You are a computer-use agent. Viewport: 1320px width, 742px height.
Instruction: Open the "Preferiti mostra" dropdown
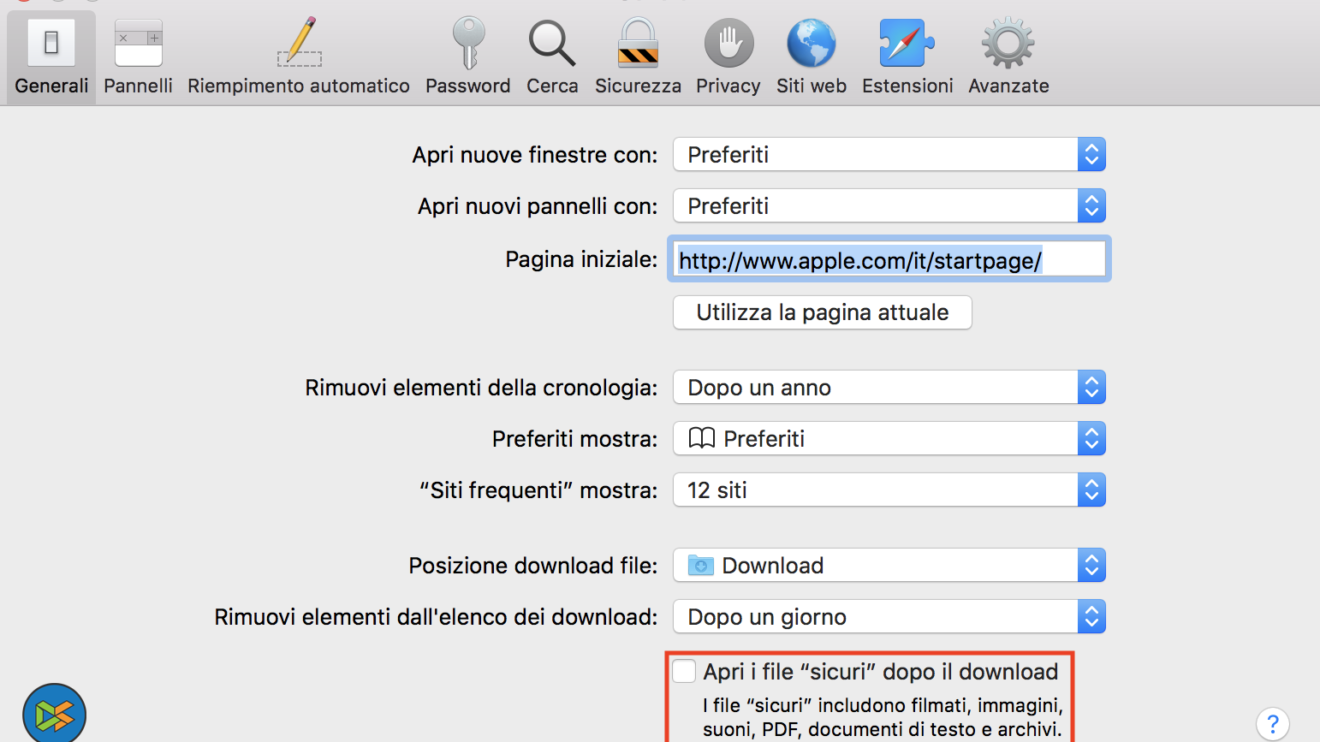click(x=889, y=438)
